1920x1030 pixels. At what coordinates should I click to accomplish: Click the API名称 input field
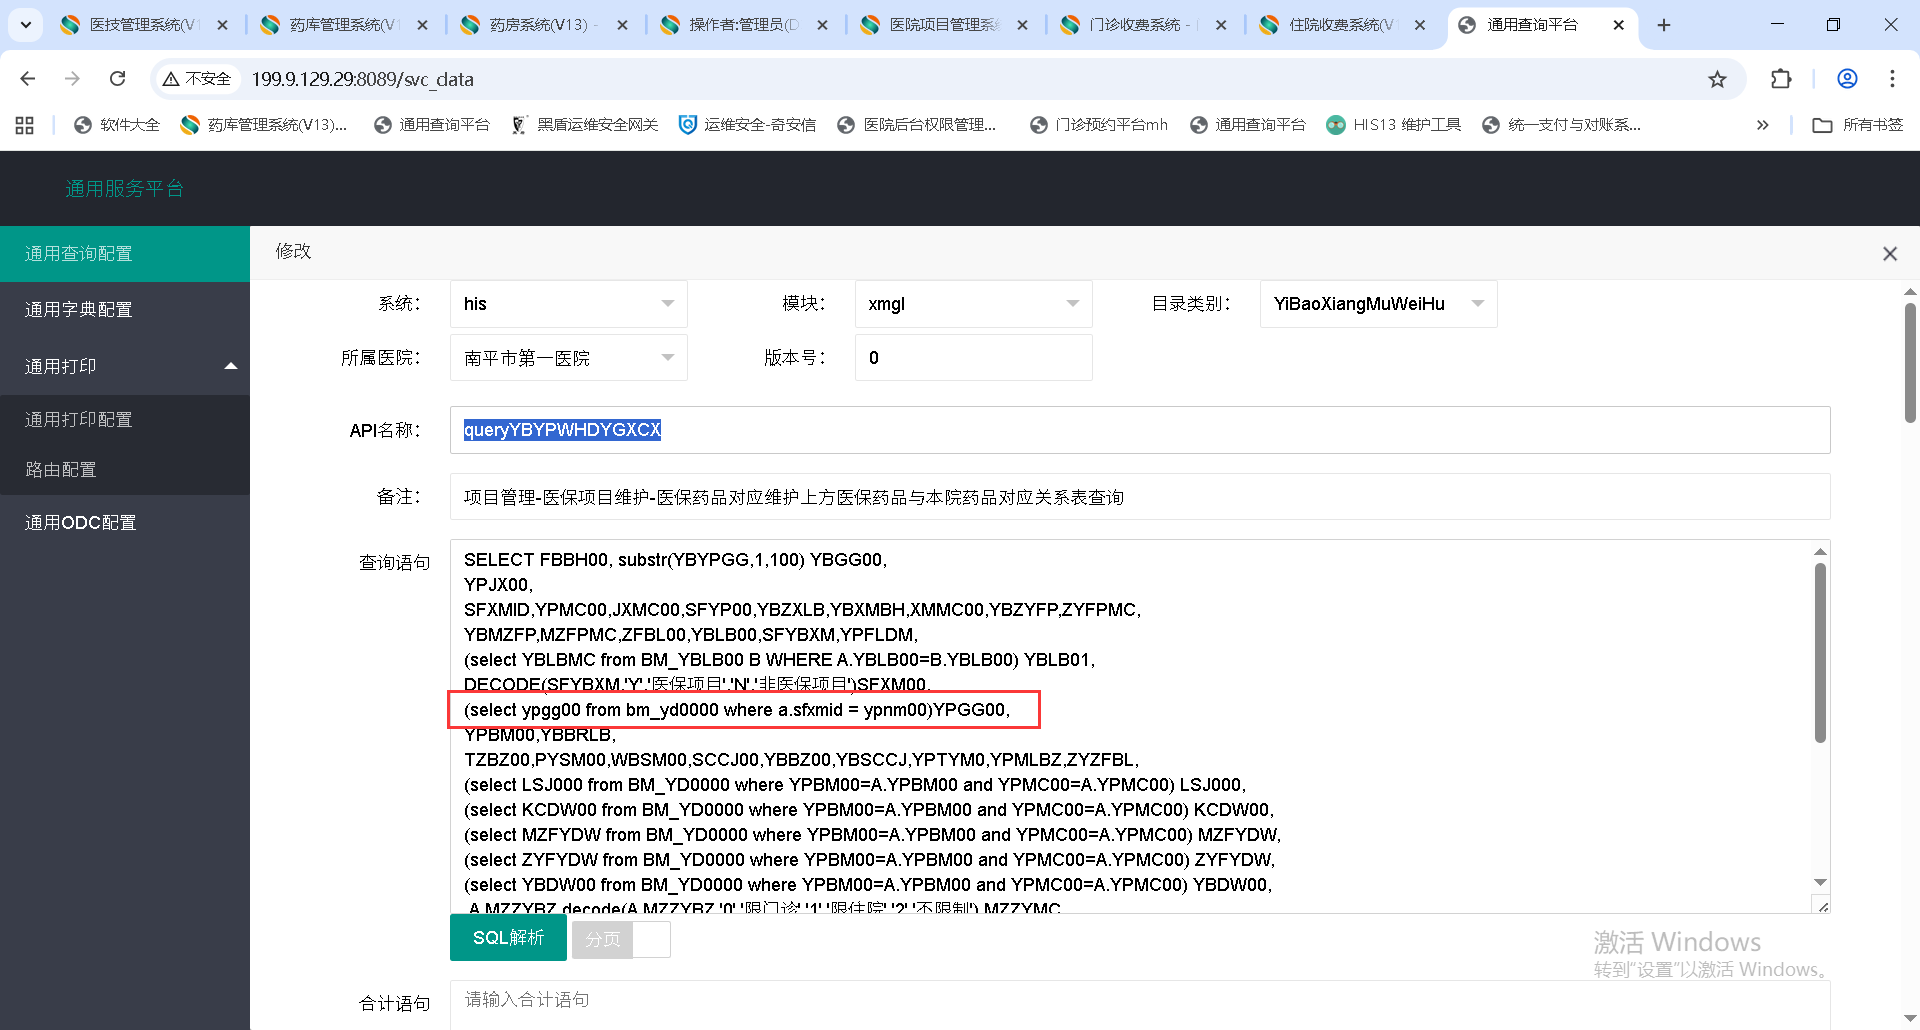(x=1140, y=430)
